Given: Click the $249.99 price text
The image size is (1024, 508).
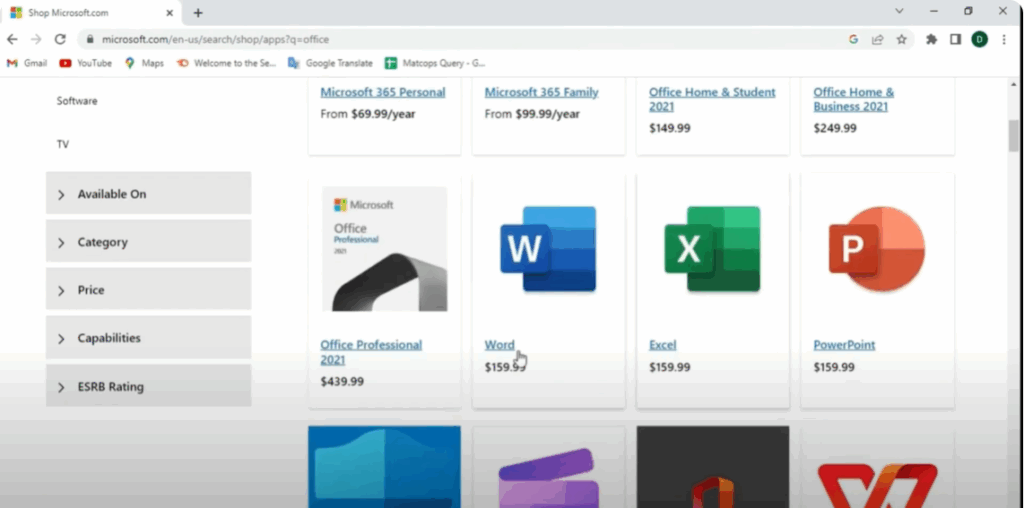Looking at the screenshot, I should pyautogui.click(x=835, y=128).
